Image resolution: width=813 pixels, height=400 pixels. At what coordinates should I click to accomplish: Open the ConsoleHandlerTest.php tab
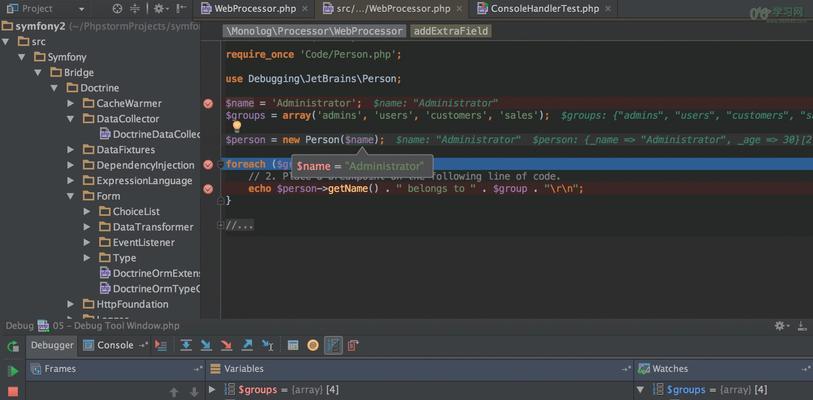point(543,9)
